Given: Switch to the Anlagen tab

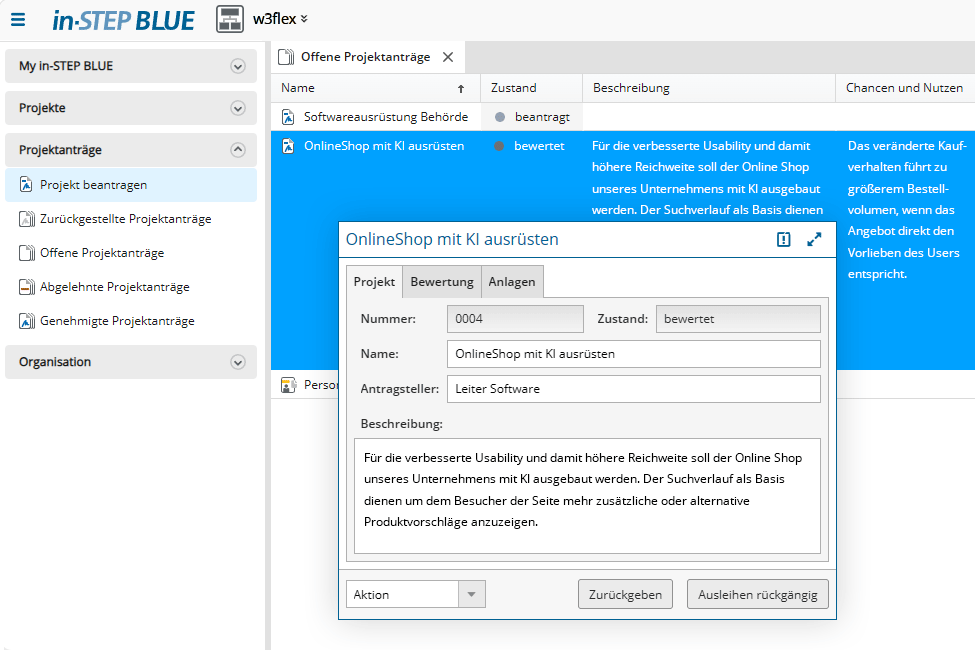Looking at the screenshot, I should pyautogui.click(x=511, y=282).
